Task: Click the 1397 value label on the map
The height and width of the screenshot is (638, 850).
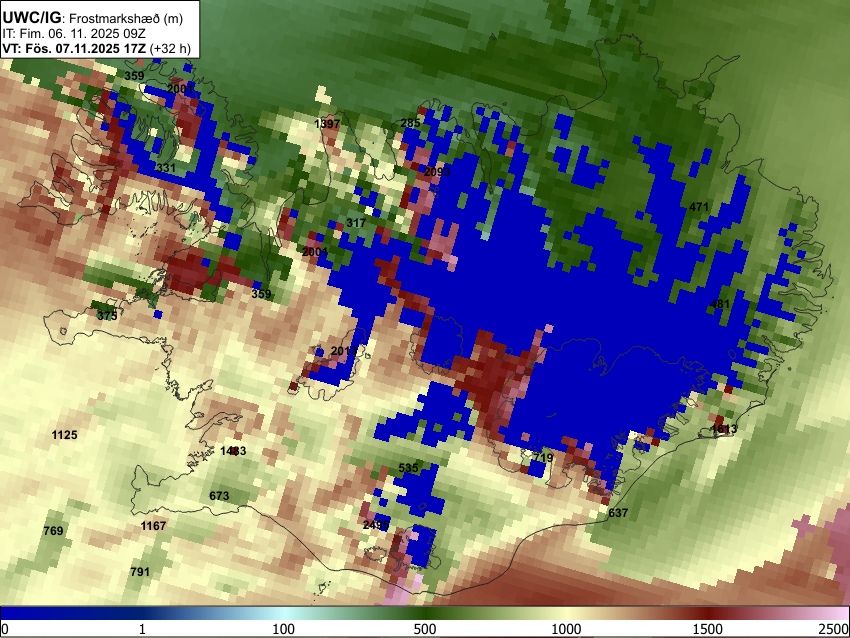Action: coord(327,124)
